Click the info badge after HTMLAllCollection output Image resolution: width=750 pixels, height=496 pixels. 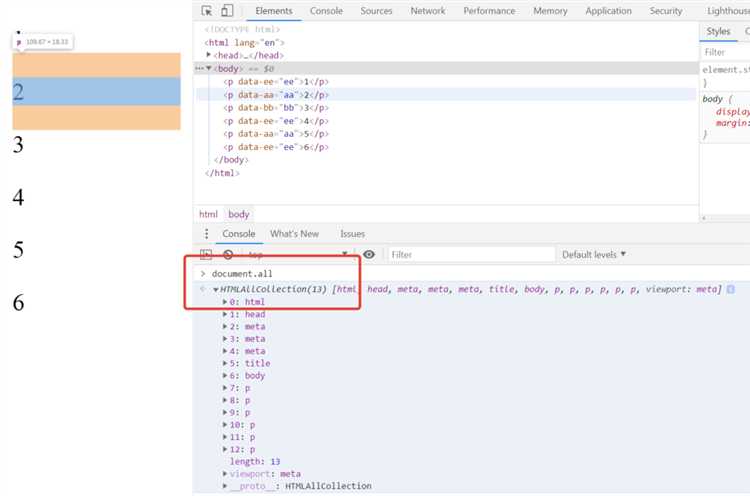tap(730, 289)
